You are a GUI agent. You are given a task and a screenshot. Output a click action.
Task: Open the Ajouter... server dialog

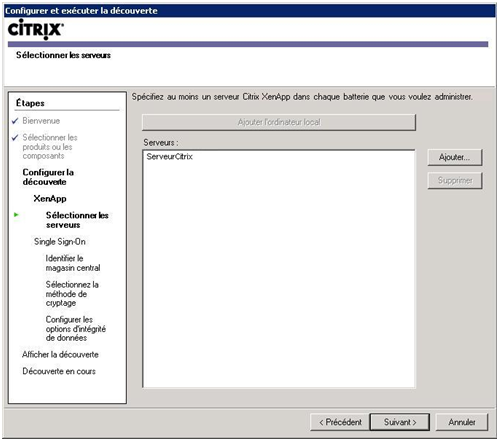(455, 157)
